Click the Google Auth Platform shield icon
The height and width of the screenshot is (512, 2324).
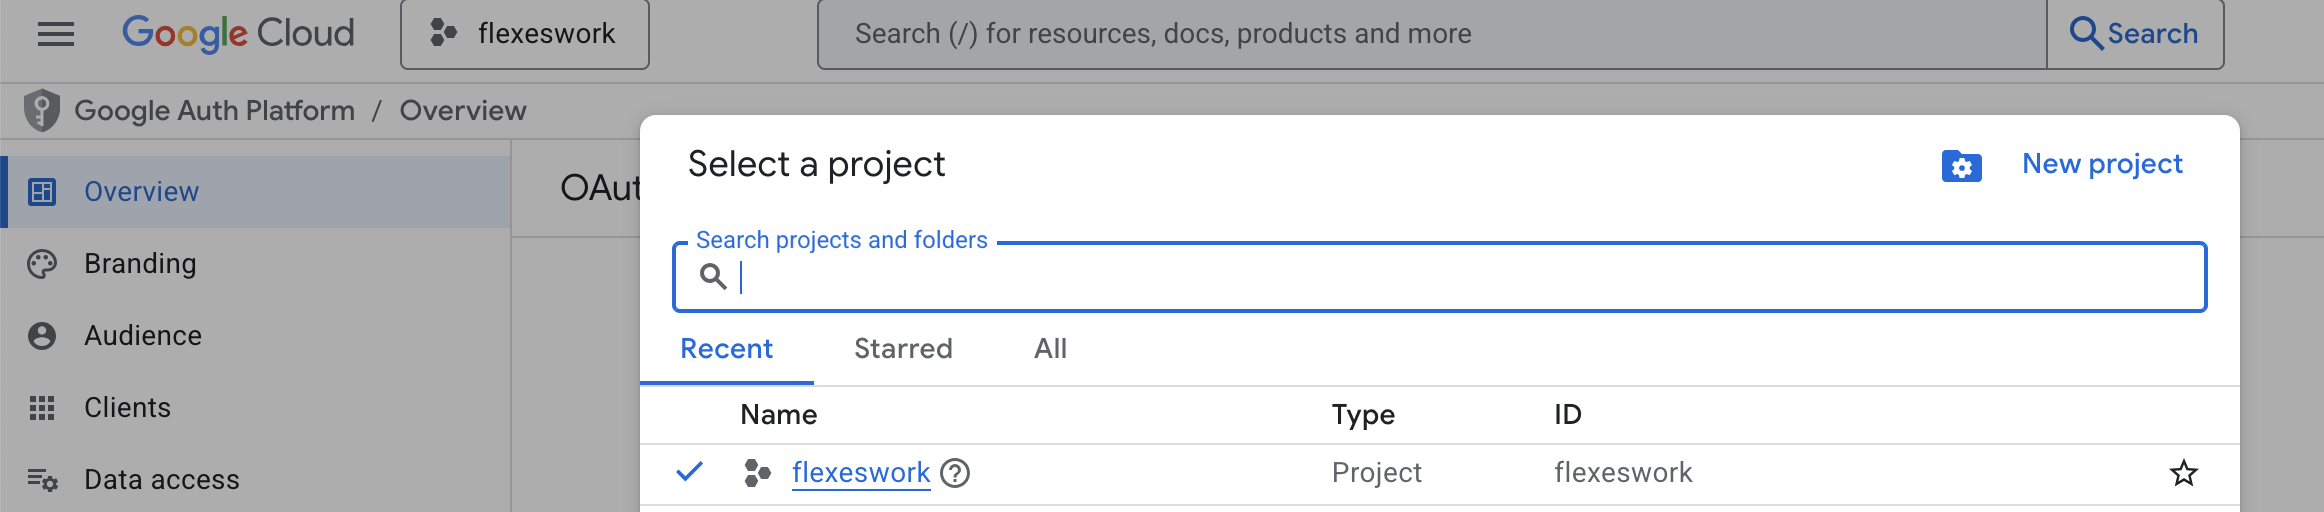point(42,110)
